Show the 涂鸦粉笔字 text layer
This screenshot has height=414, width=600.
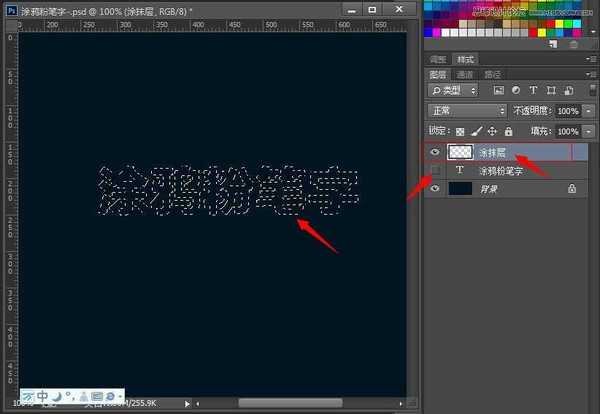click(435, 170)
